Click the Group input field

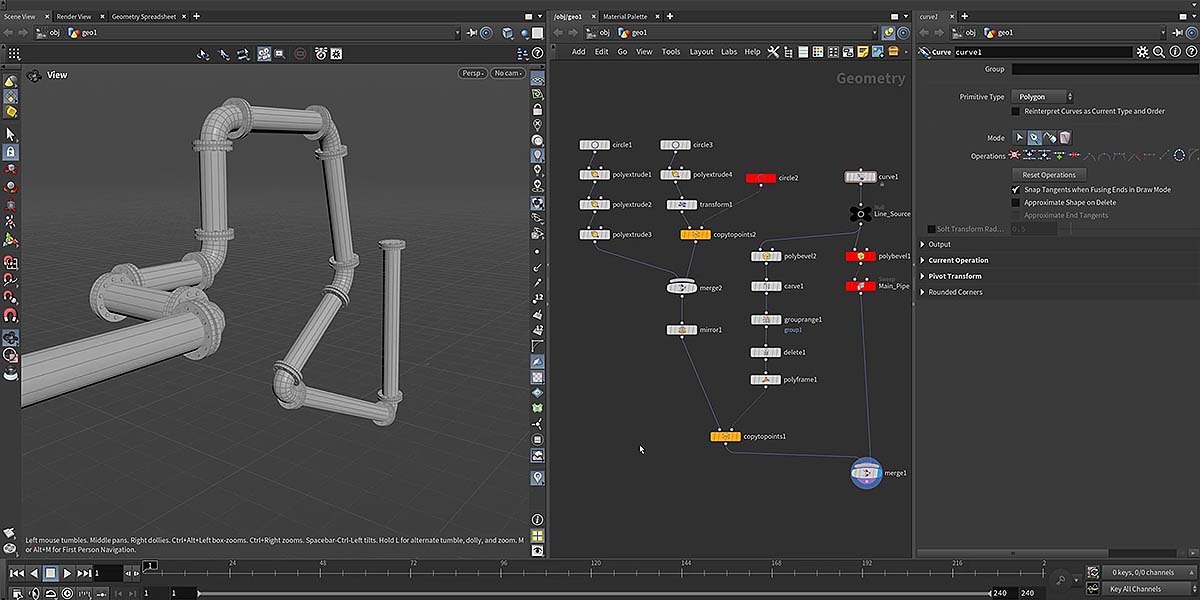pyautogui.click(x=1104, y=69)
